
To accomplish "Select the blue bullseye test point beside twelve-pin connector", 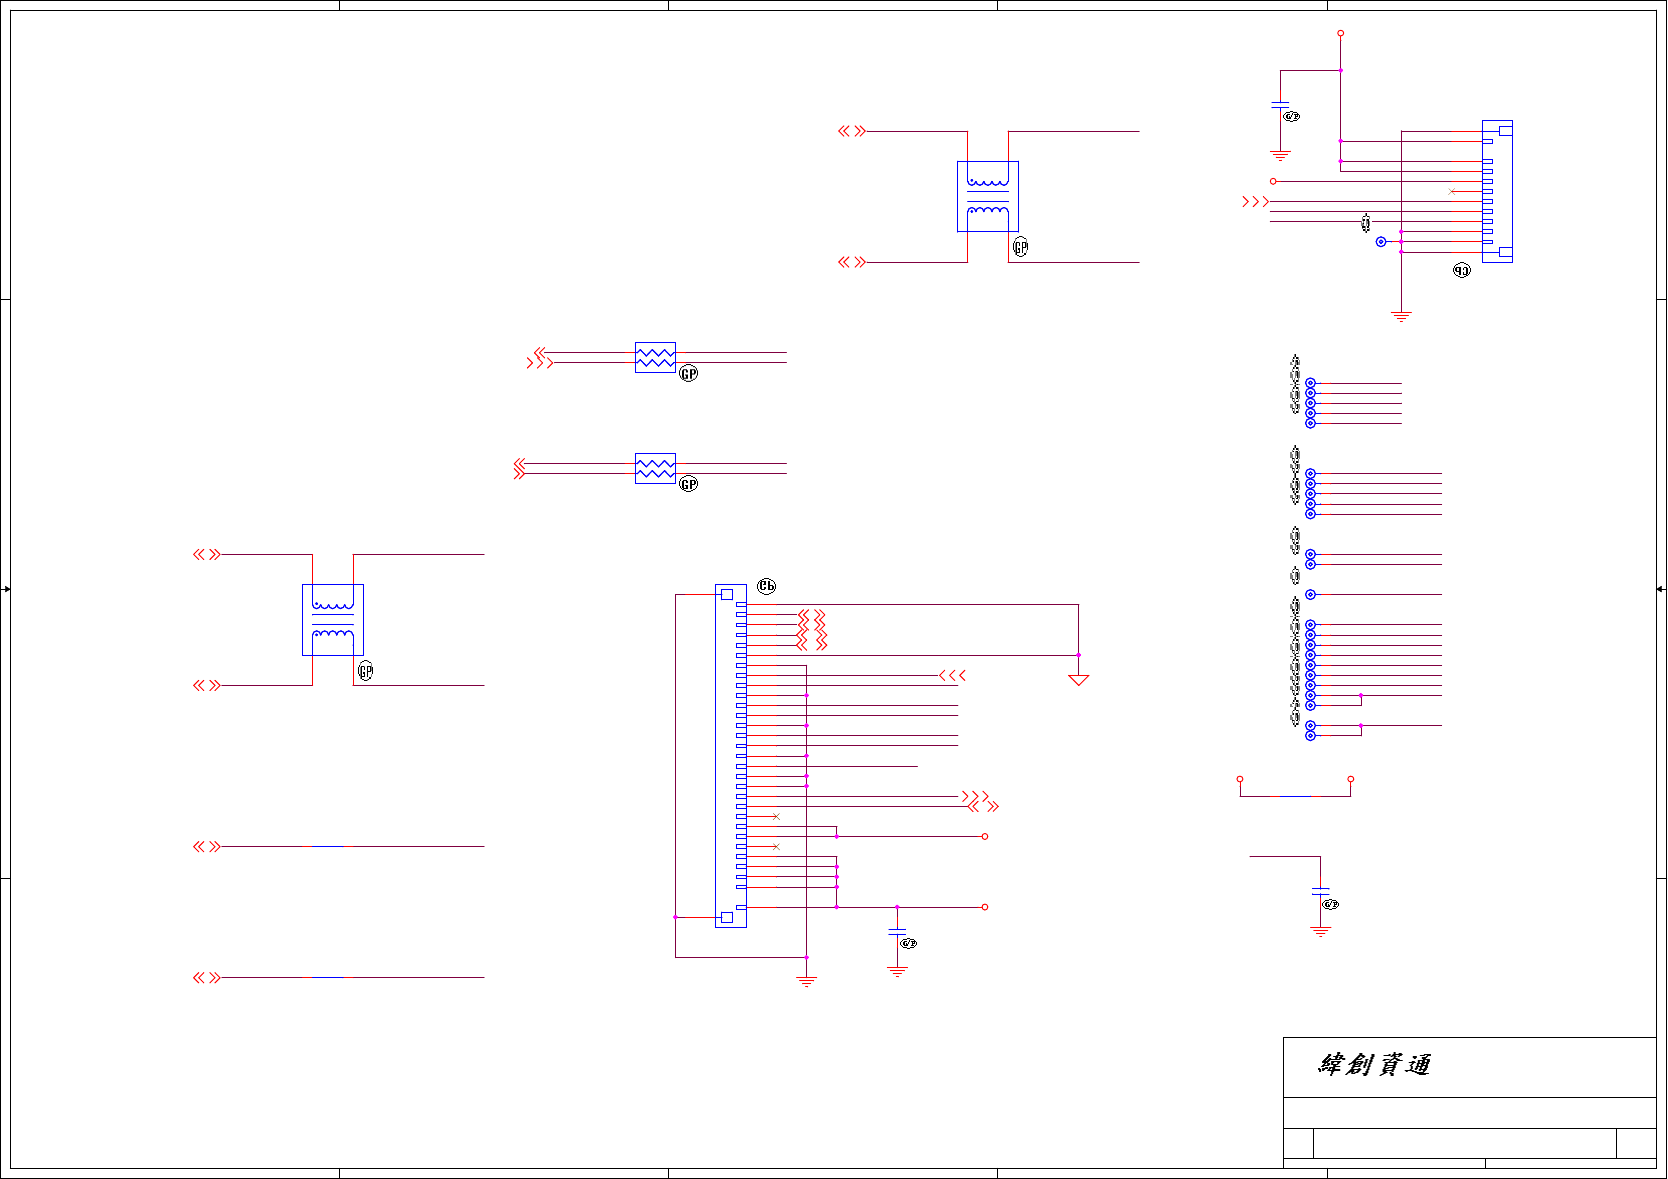I will coord(1381,241).
